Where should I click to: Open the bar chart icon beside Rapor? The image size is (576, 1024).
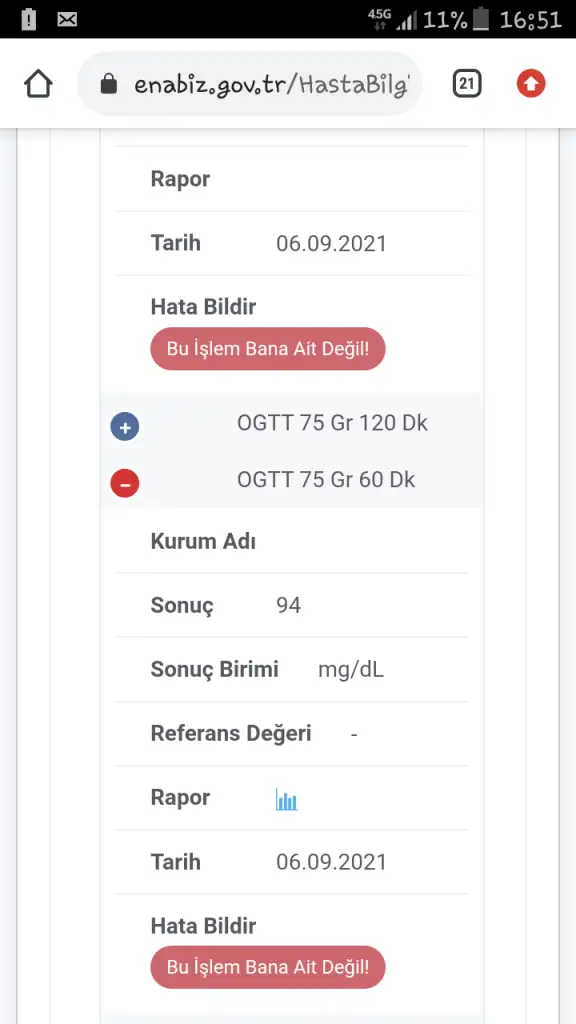pyautogui.click(x=287, y=799)
